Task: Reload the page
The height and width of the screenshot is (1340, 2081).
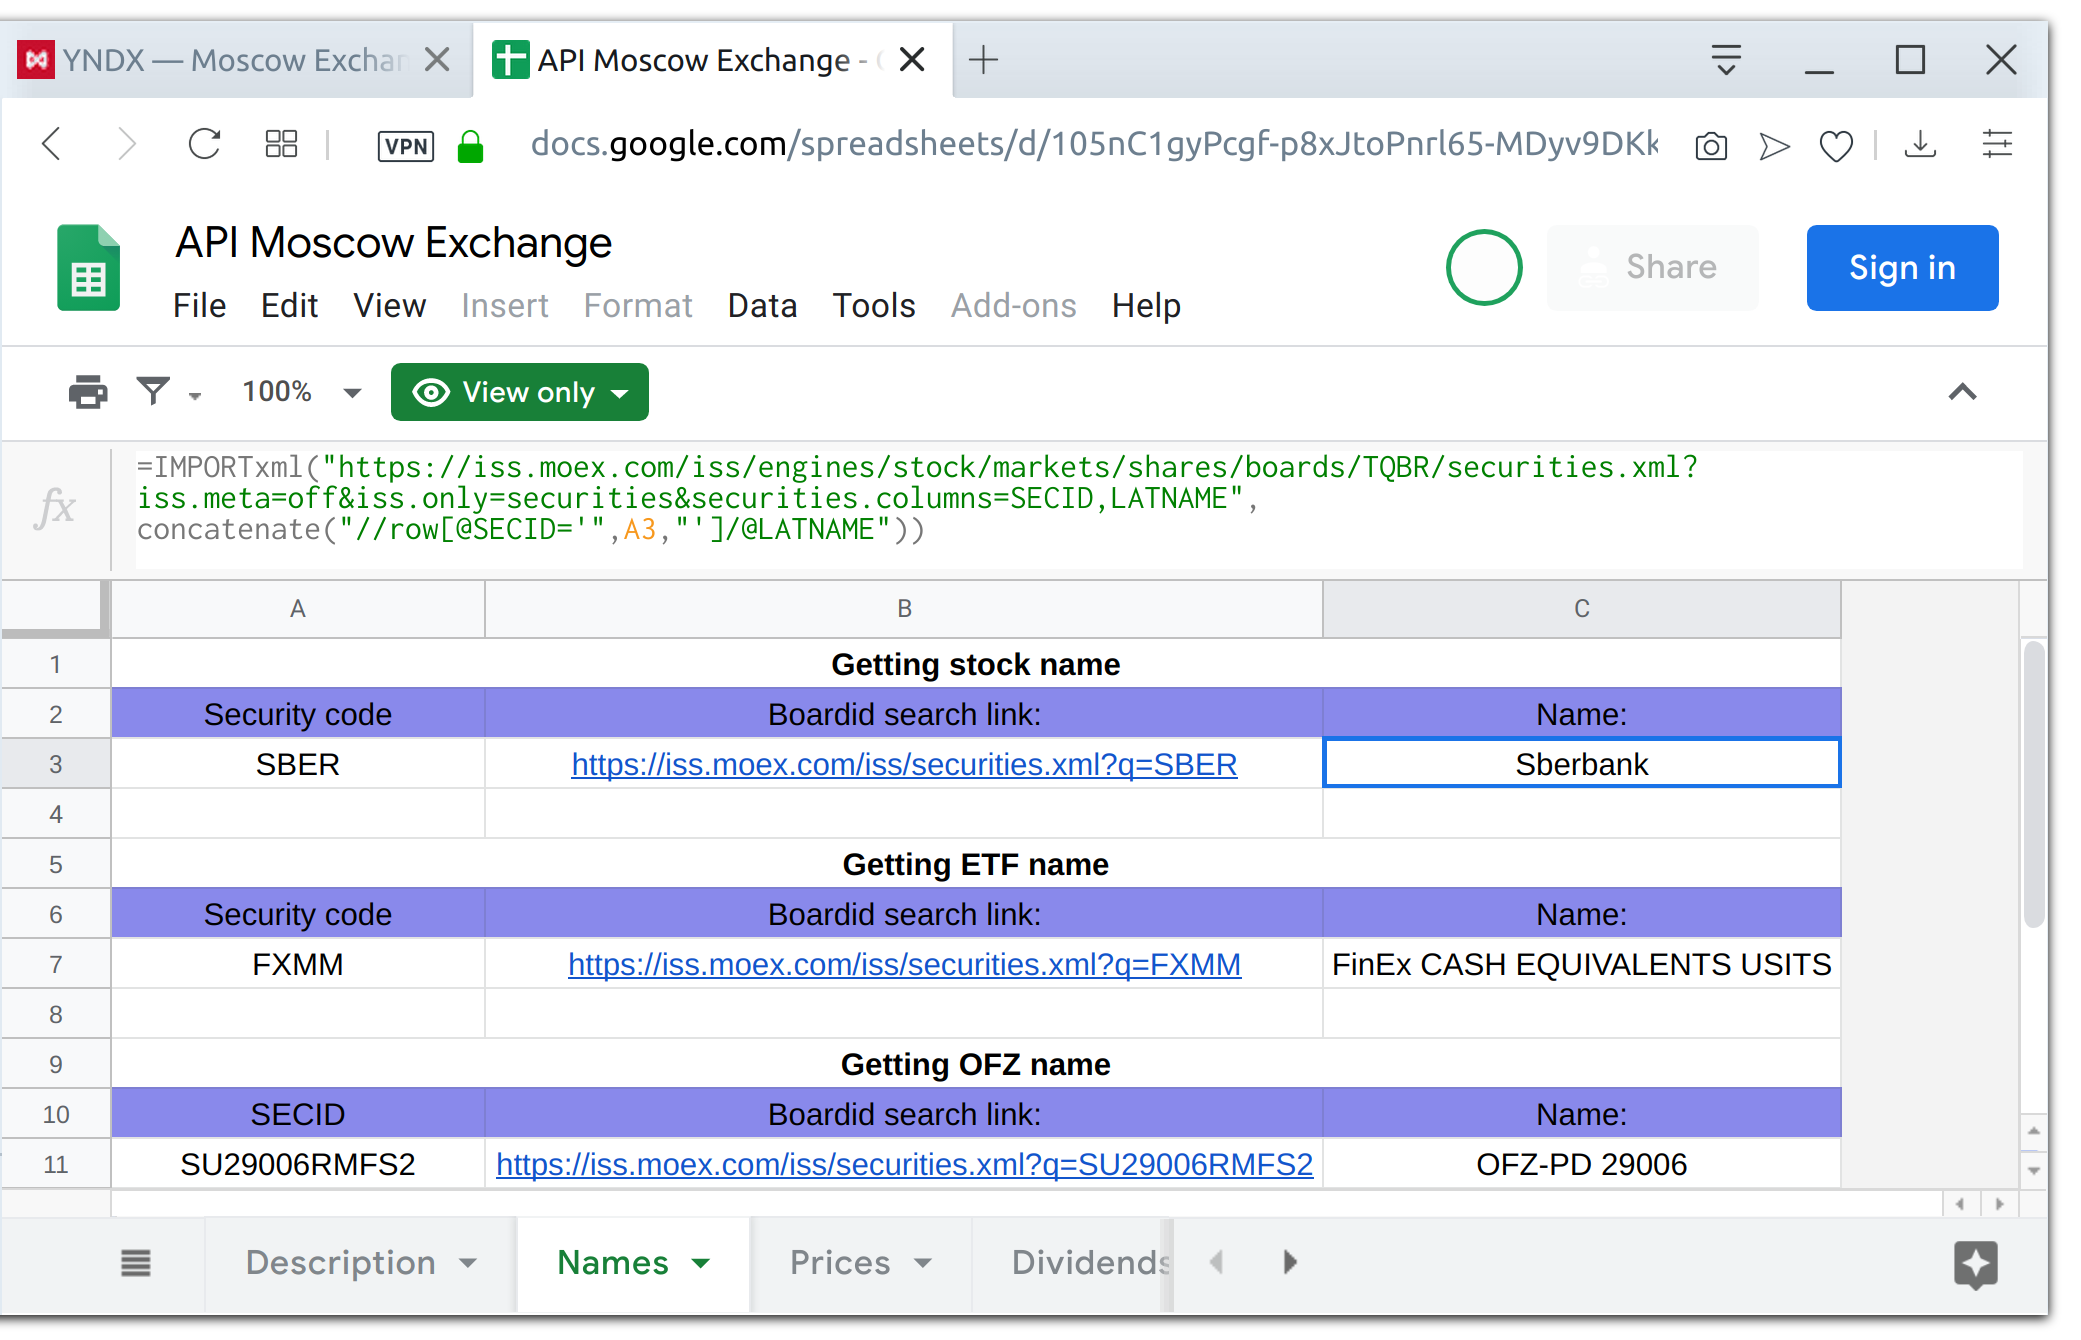Action: click(x=204, y=145)
